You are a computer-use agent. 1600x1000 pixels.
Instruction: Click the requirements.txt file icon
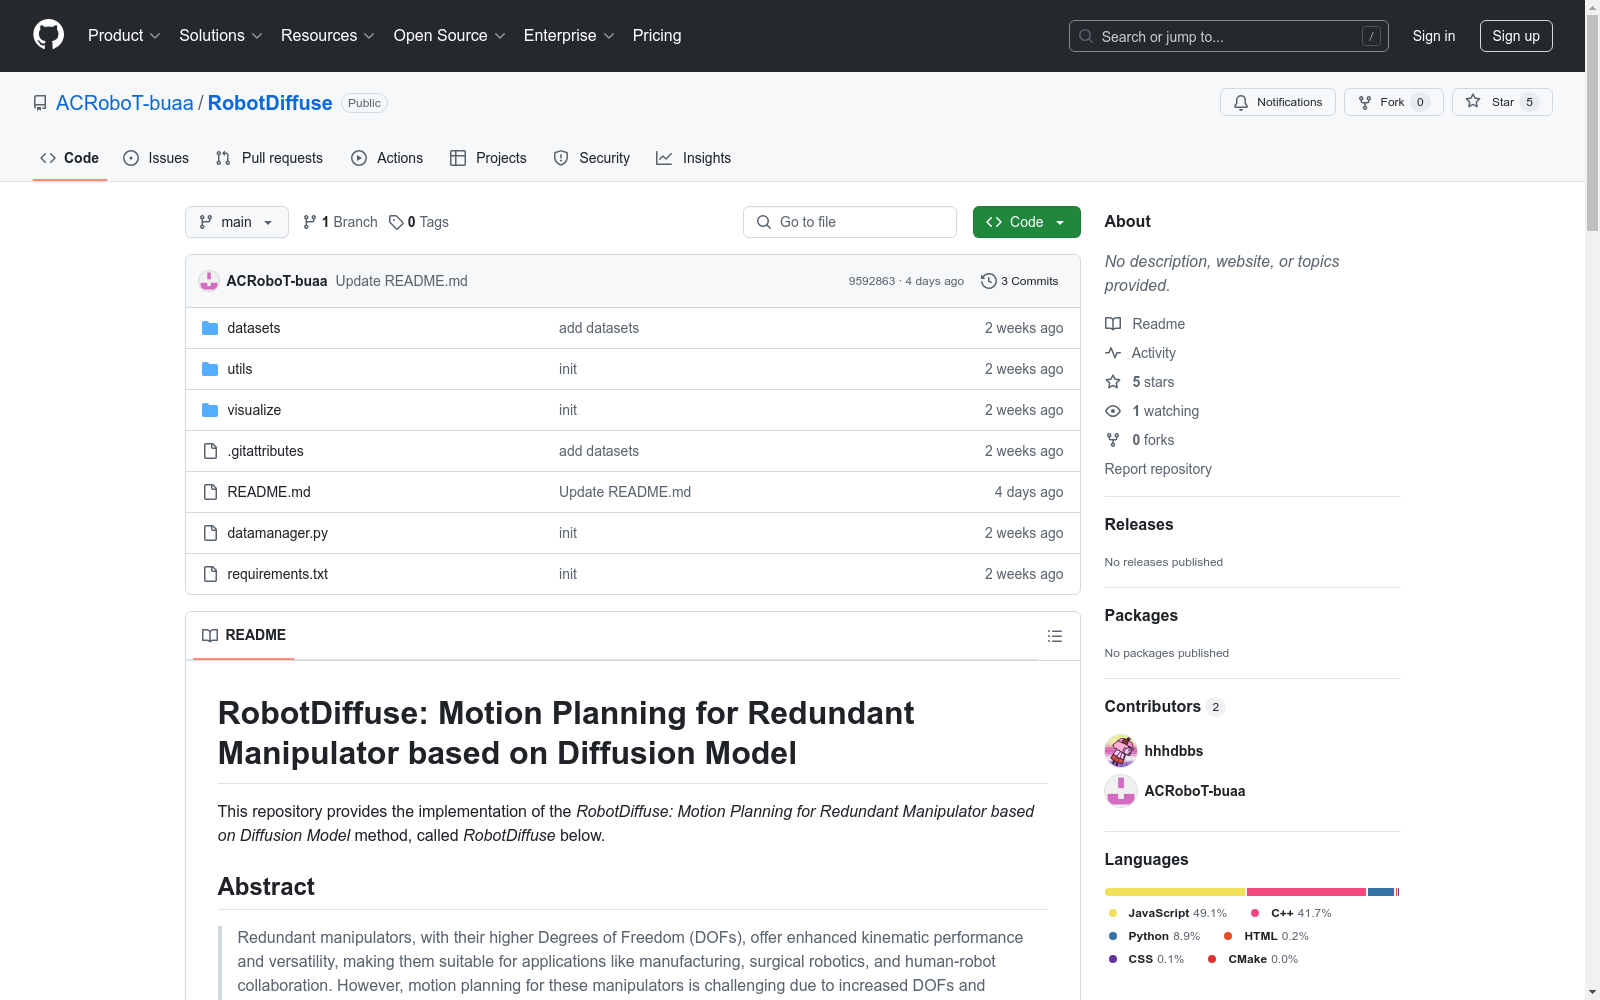click(210, 574)
